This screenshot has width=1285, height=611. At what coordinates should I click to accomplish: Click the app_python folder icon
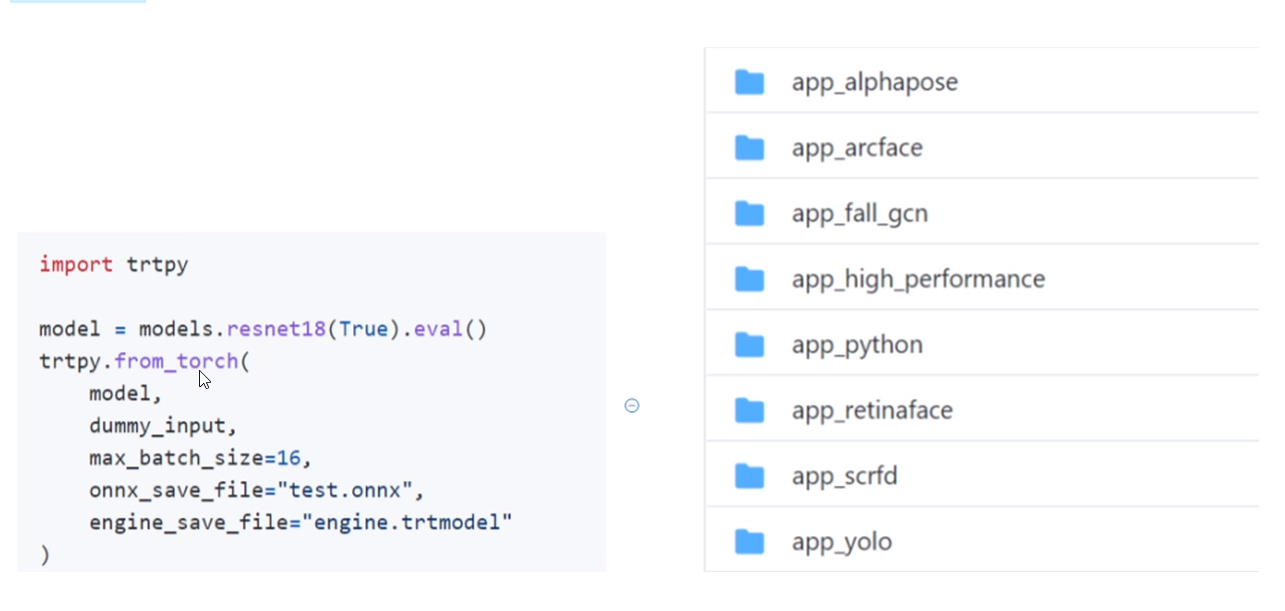pos(749,345)
